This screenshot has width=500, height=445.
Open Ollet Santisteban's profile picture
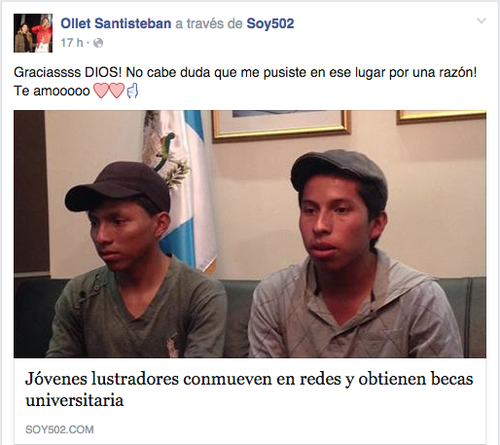pyautogui.click(x=33, y=33)
